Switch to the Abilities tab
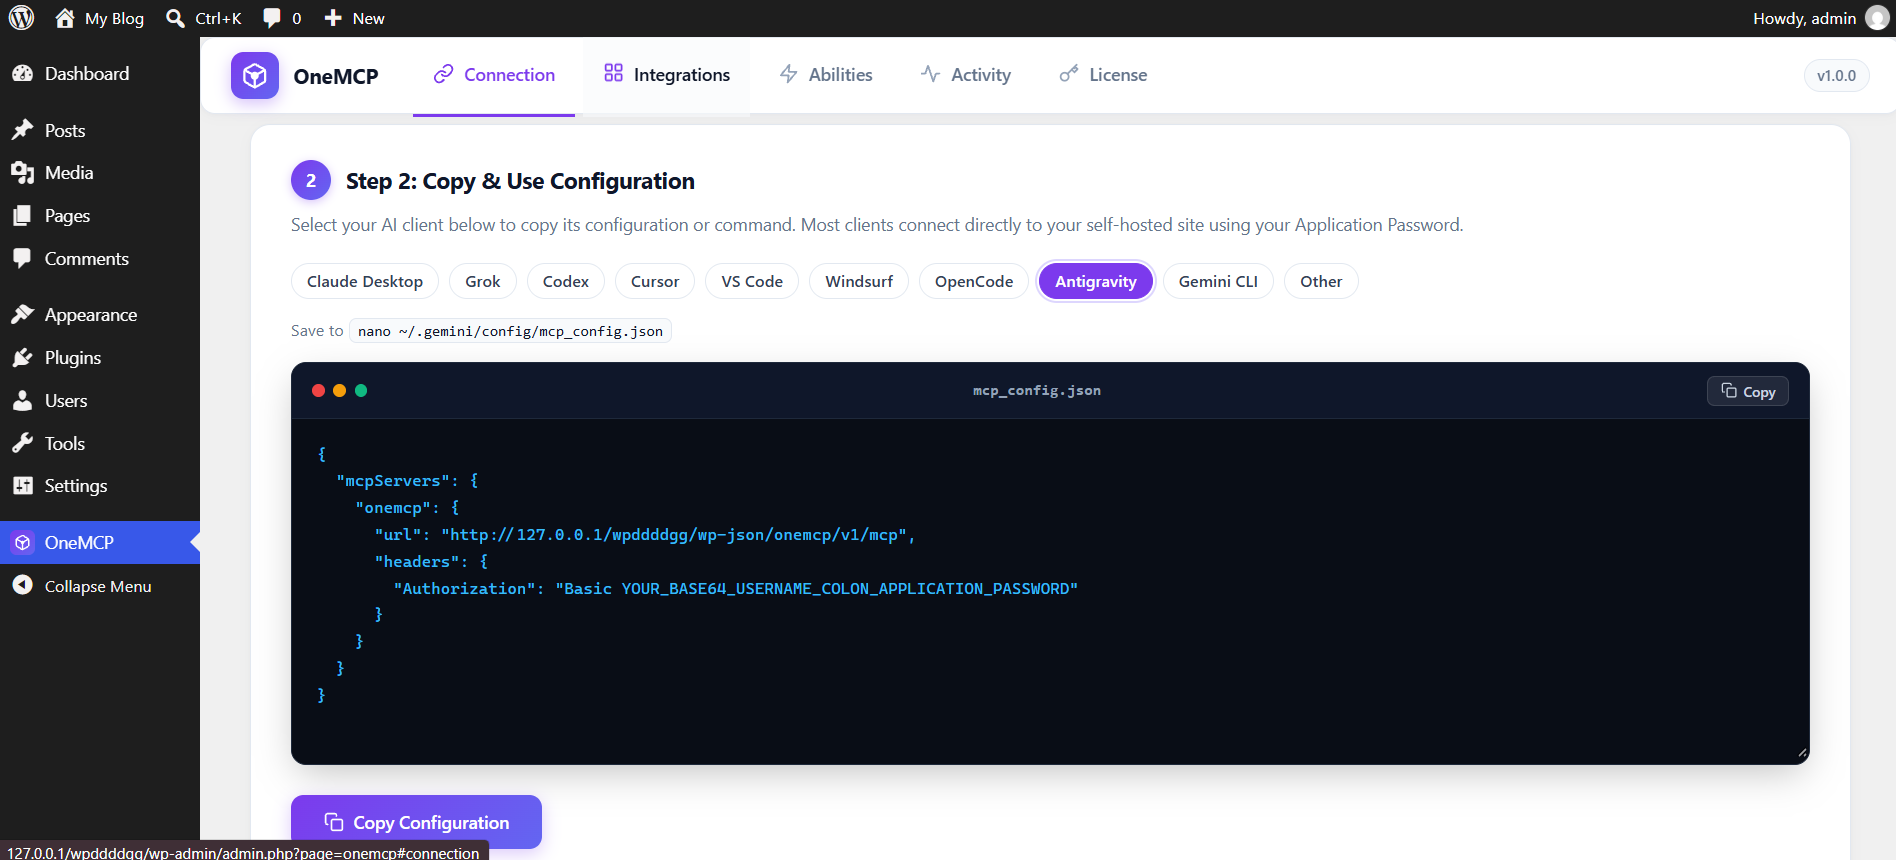The height and width of the screenshot is (860, 1896). 826,75
